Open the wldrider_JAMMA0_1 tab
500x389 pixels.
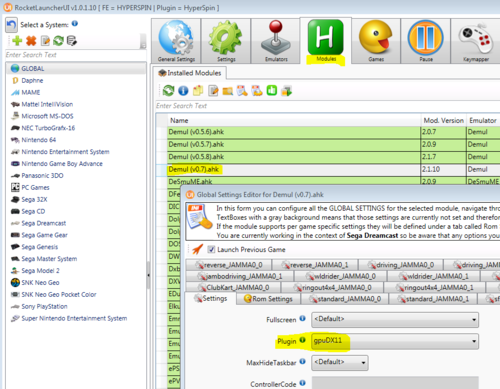434,276
